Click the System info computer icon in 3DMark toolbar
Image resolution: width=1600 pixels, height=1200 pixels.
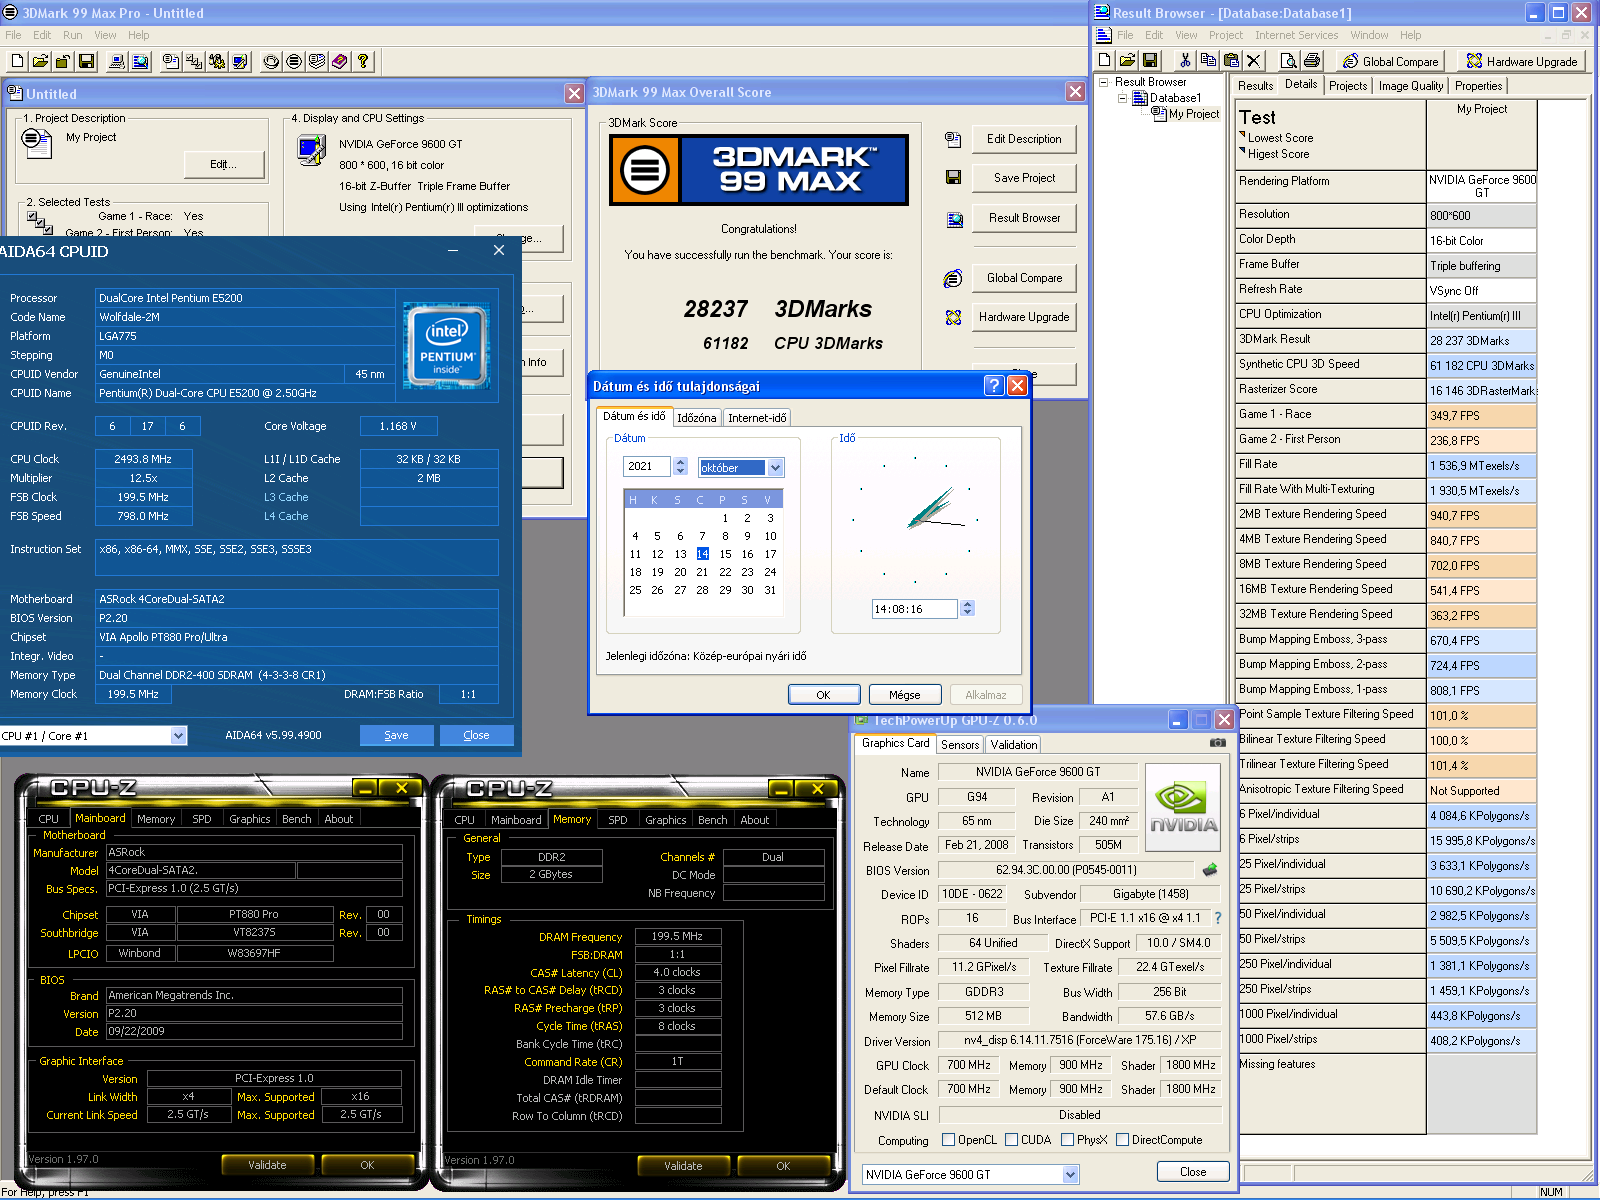pyautogui.click(x=117, y=61)
